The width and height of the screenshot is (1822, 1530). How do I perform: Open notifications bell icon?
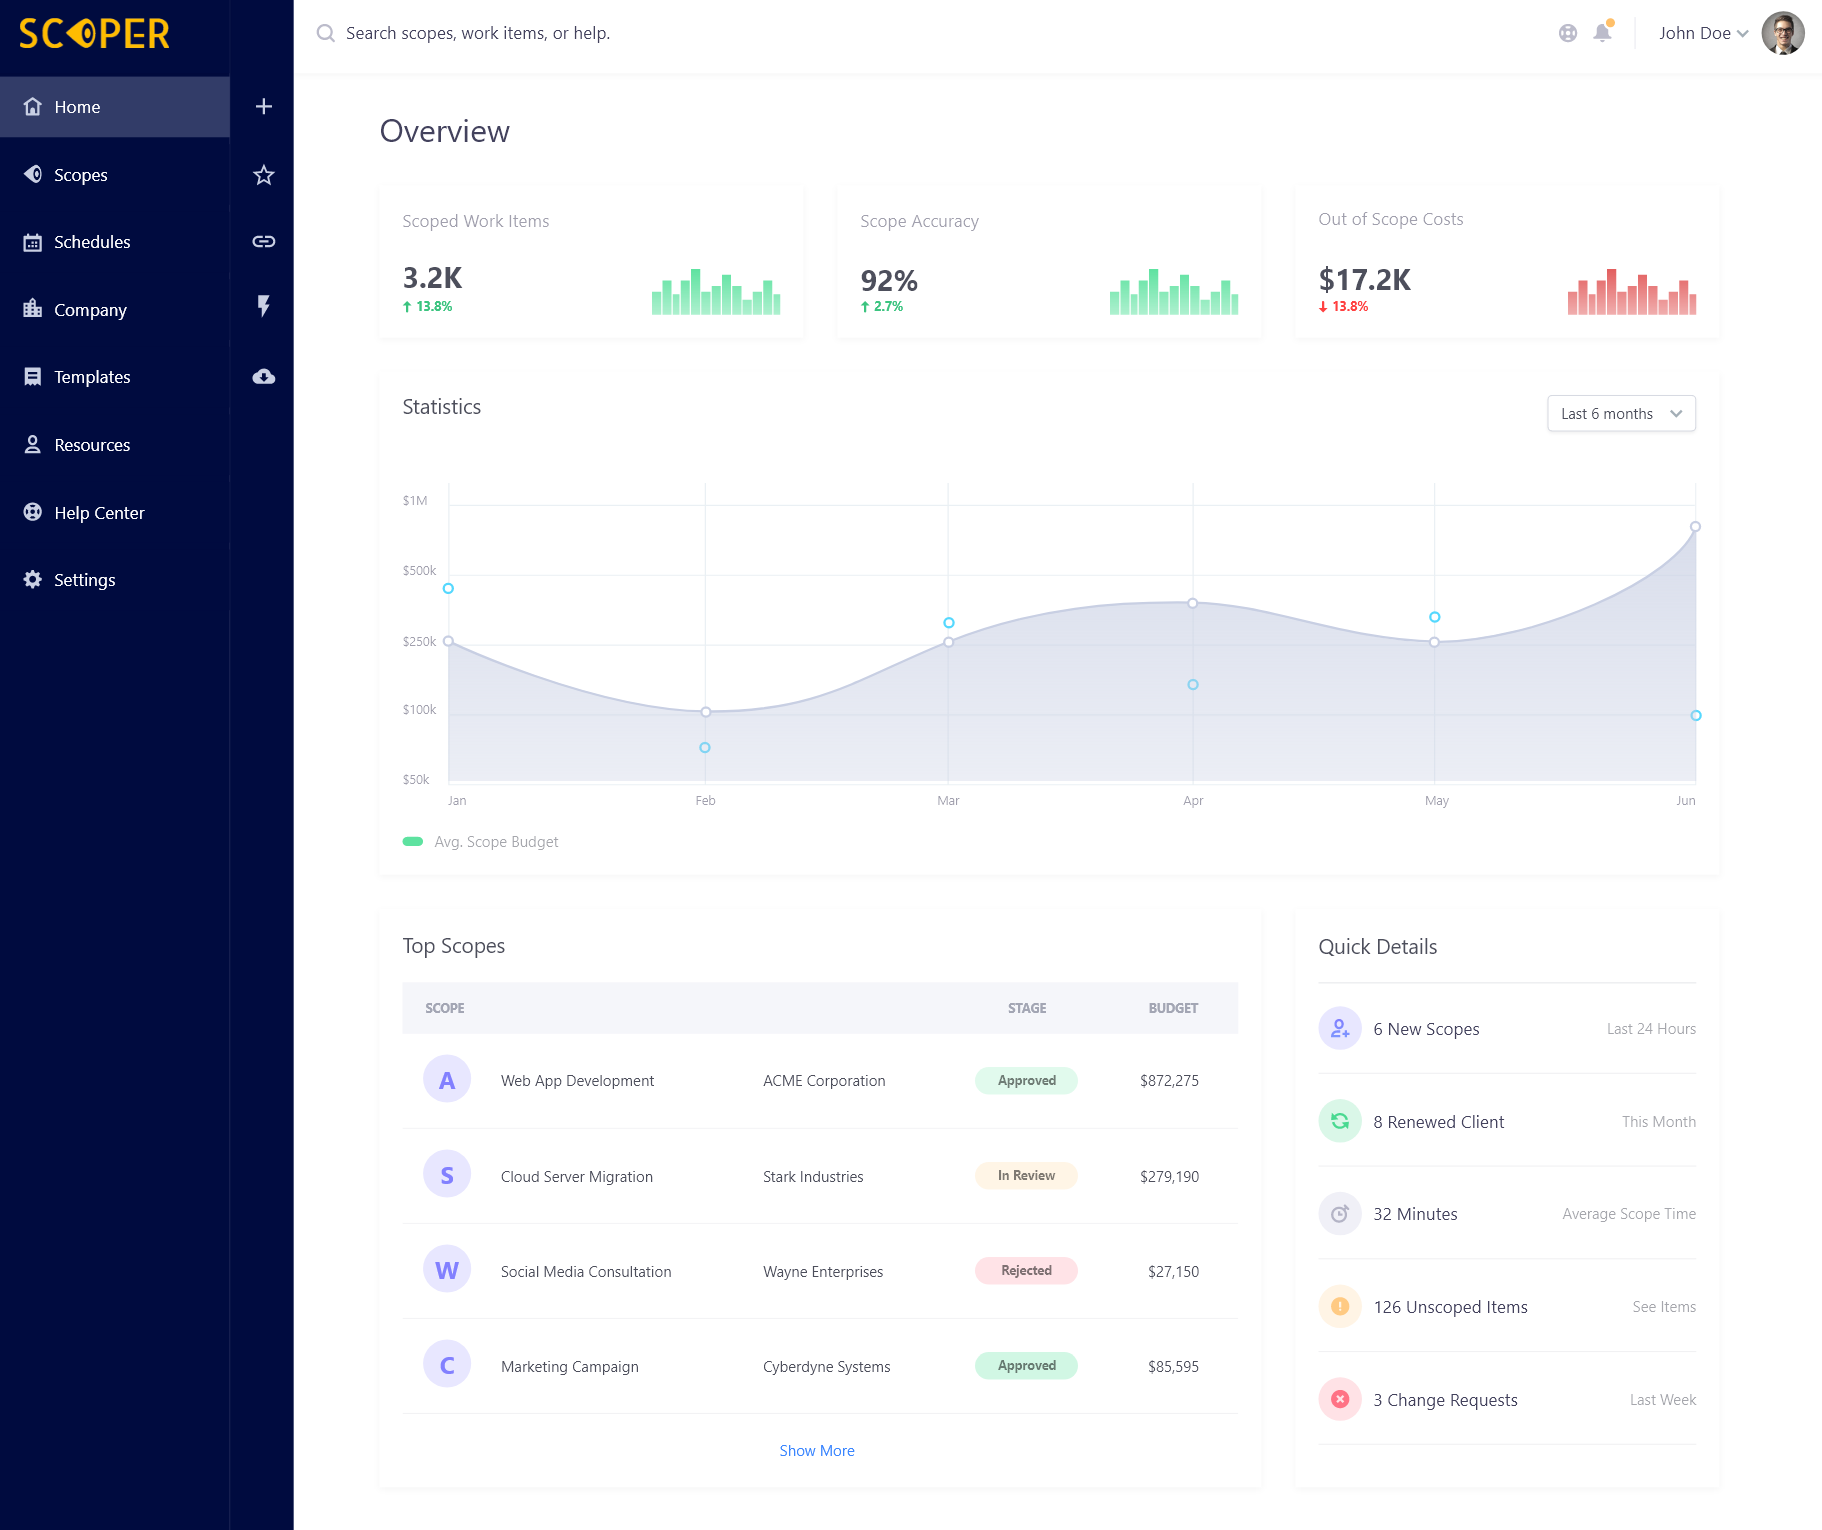pos(1602,32)
